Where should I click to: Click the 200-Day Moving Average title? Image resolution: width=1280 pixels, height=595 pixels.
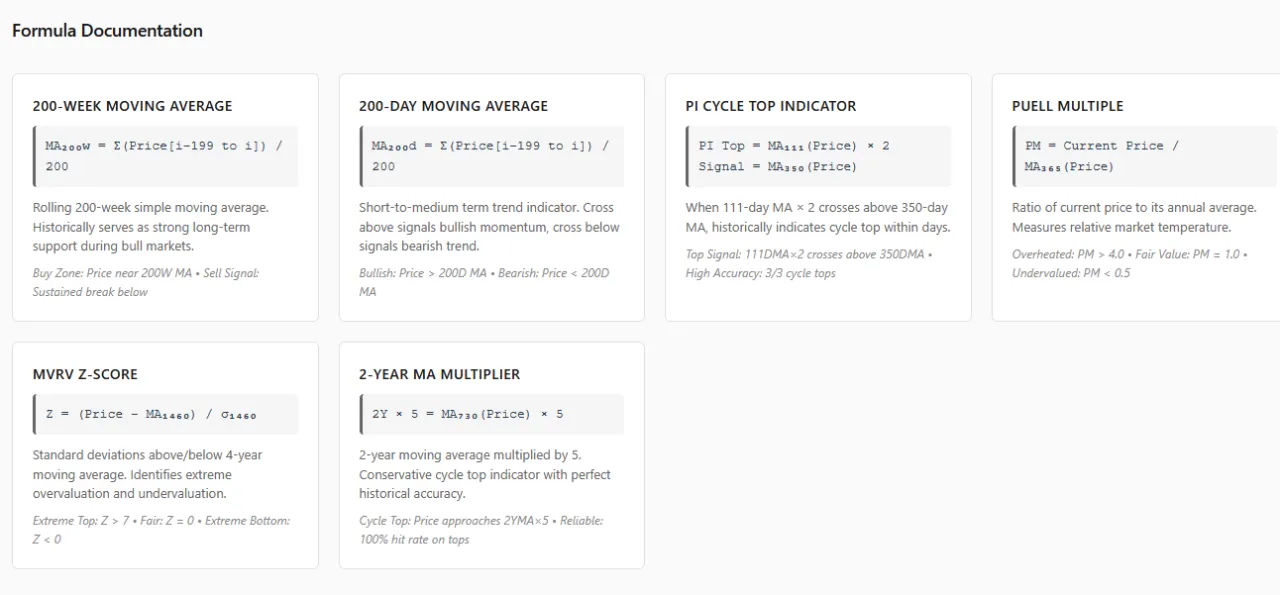pyautogui.click(x=453, y=106)
